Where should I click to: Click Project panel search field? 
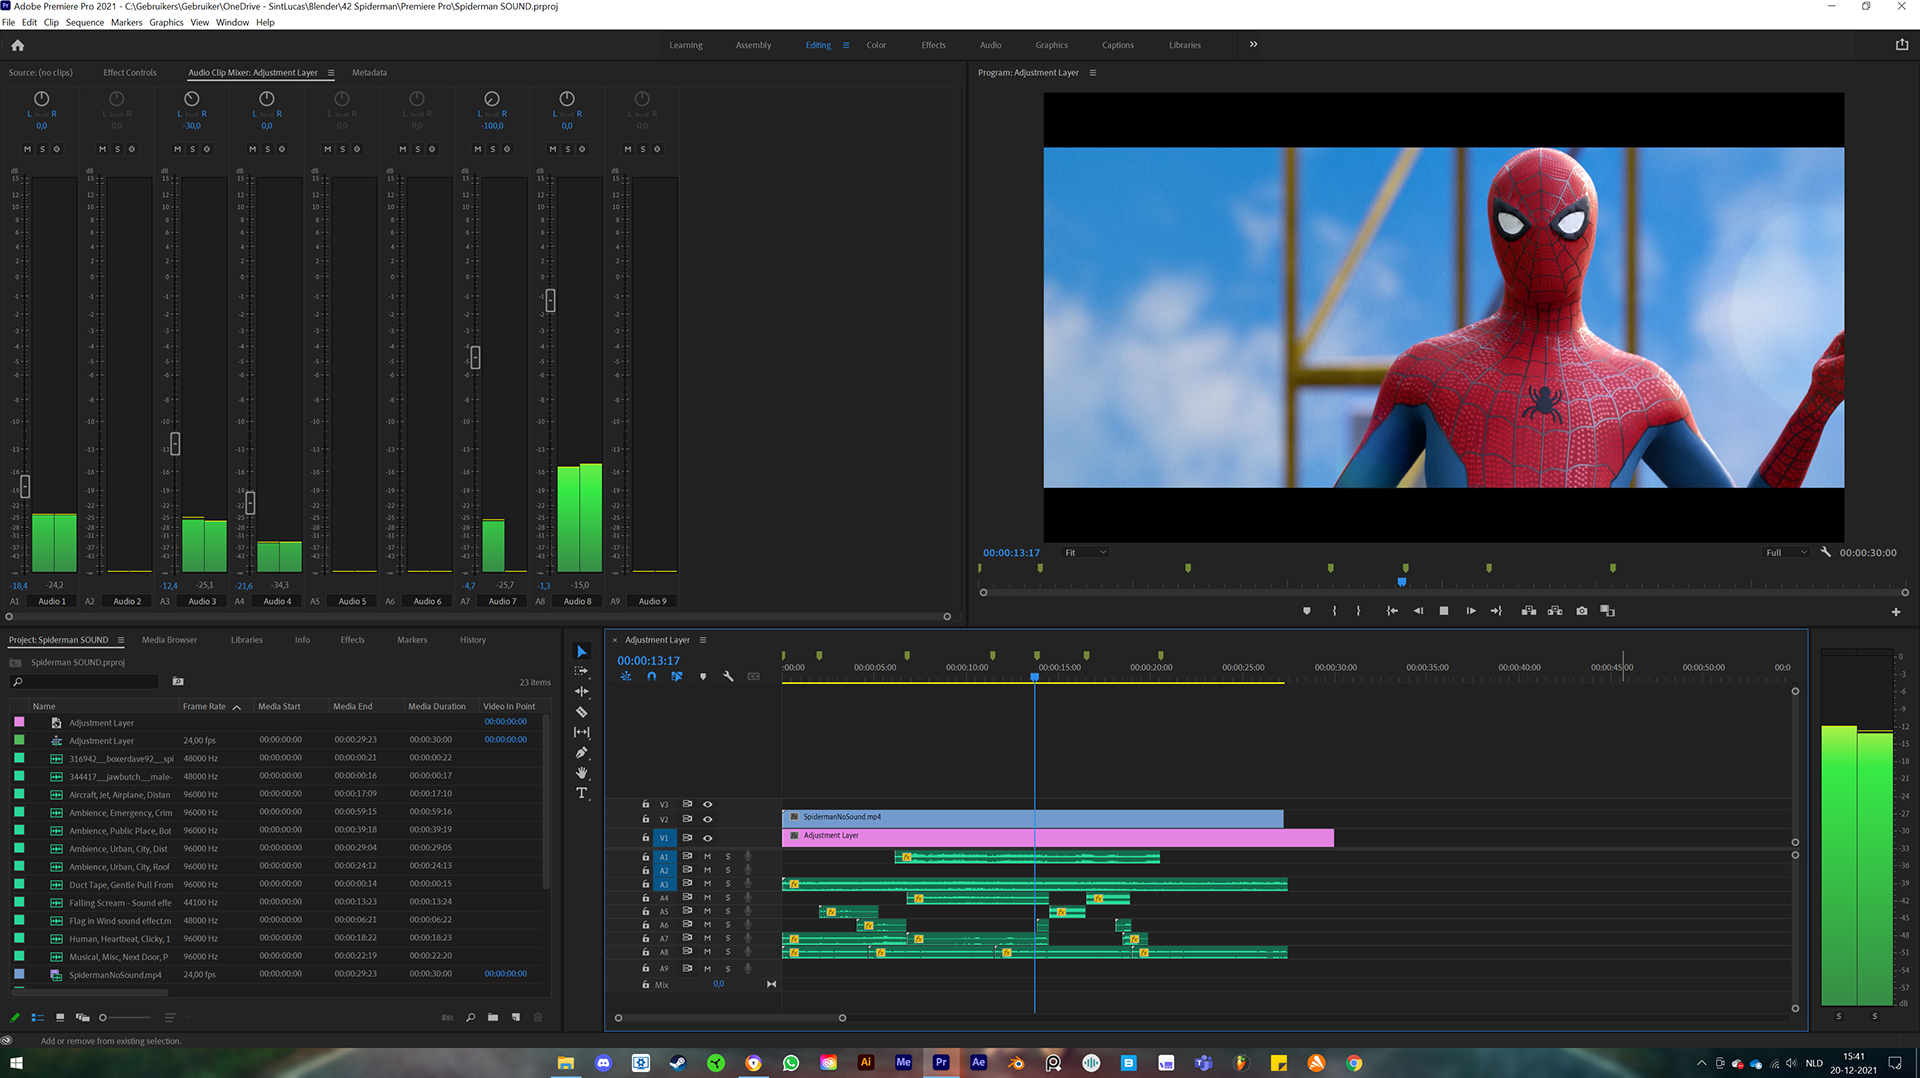coord(85,682)
